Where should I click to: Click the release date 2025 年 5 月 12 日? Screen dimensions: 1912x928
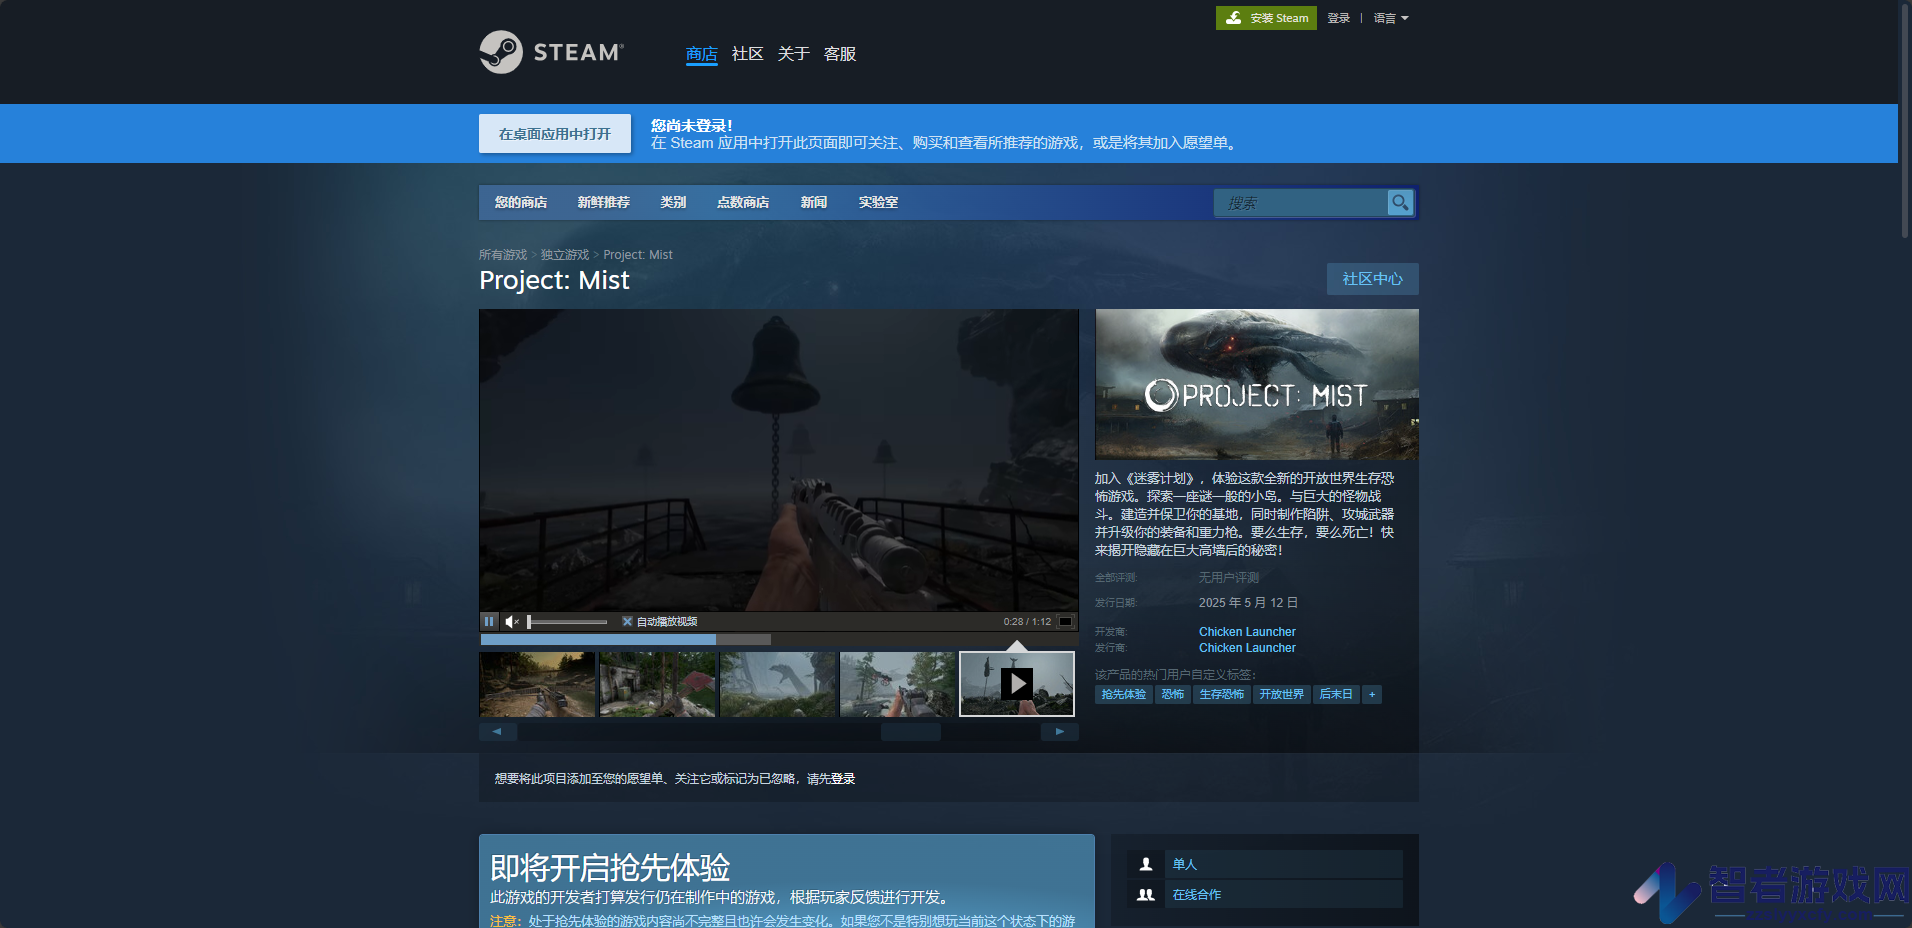click(1248, 603)
